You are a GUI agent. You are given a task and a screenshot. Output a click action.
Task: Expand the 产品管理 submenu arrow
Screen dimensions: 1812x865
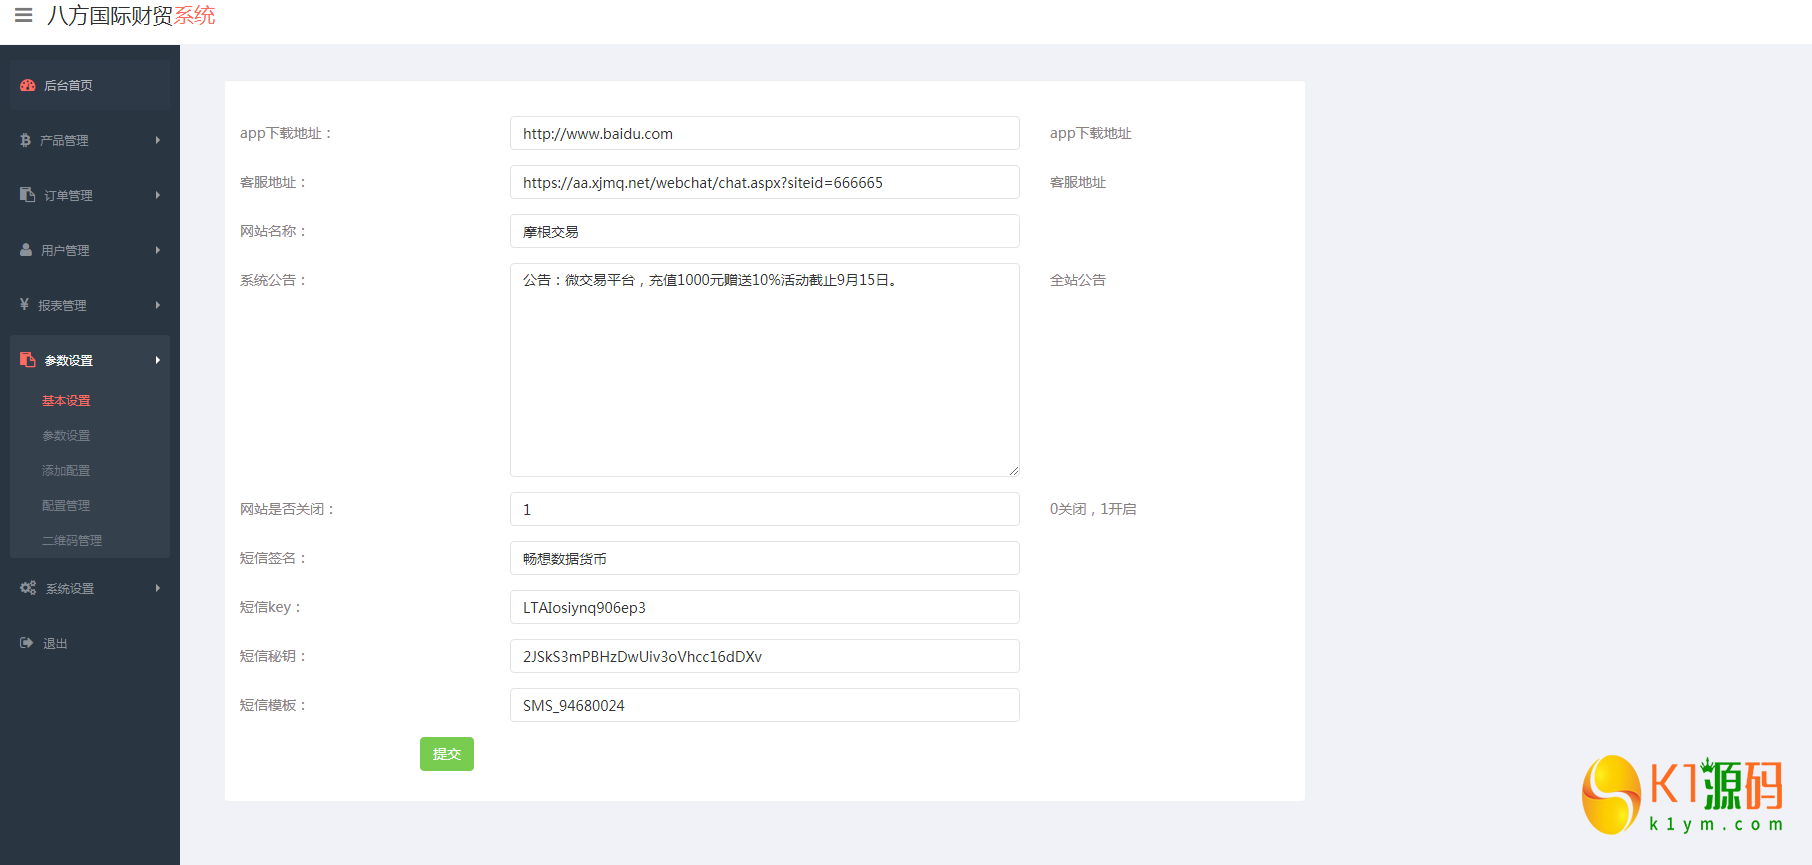tap(158, 140)
